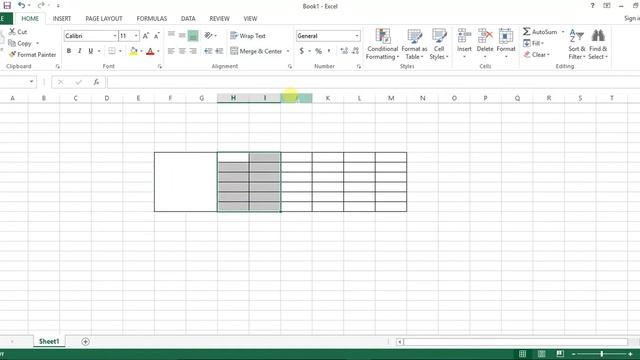
Task: Apply Accounting dollar number format
Action: [302, 51]
